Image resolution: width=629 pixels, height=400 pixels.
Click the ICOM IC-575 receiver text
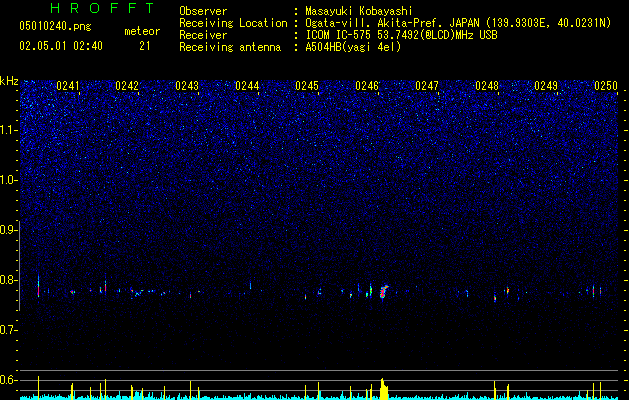[x=337, y=35]
